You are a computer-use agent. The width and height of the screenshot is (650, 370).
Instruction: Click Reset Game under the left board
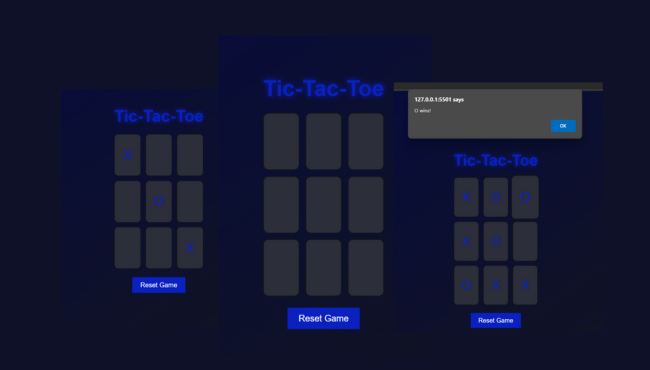click(159, 285)
